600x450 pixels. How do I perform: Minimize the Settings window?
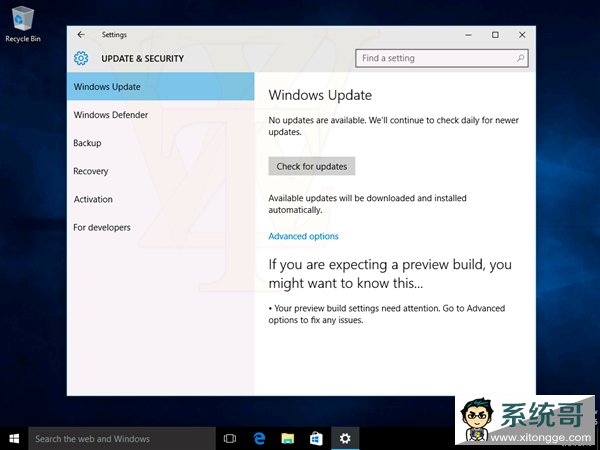[468, 35]
